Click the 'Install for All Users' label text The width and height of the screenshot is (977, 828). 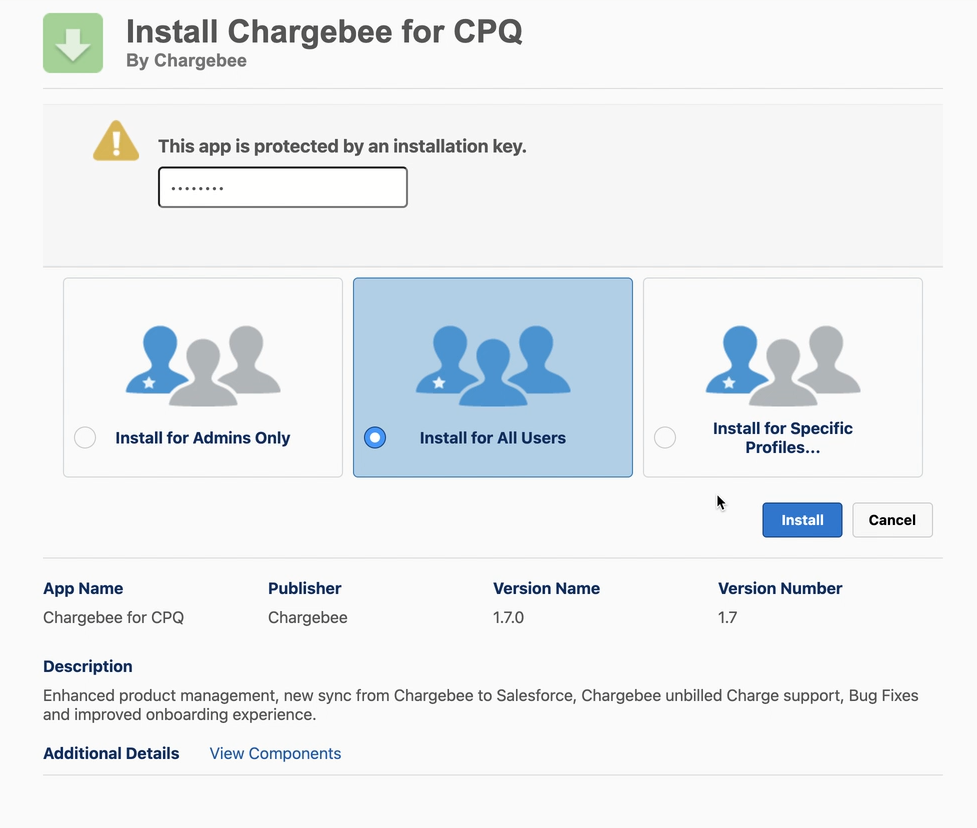[493, 438]
